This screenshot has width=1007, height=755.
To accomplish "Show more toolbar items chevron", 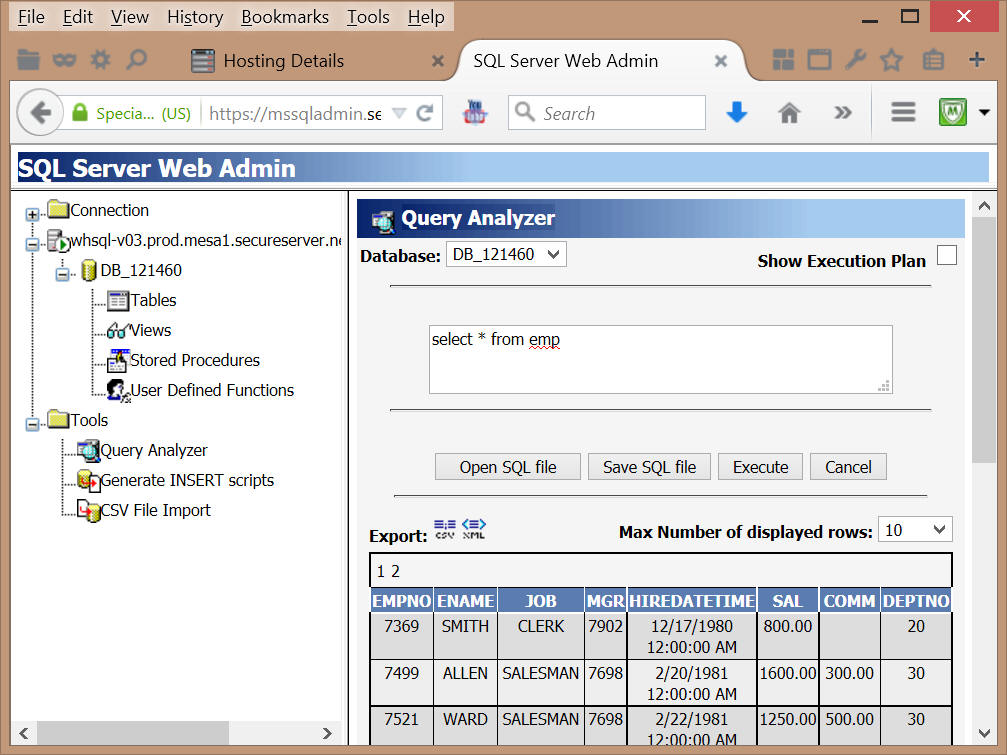I will pos(843,113).
